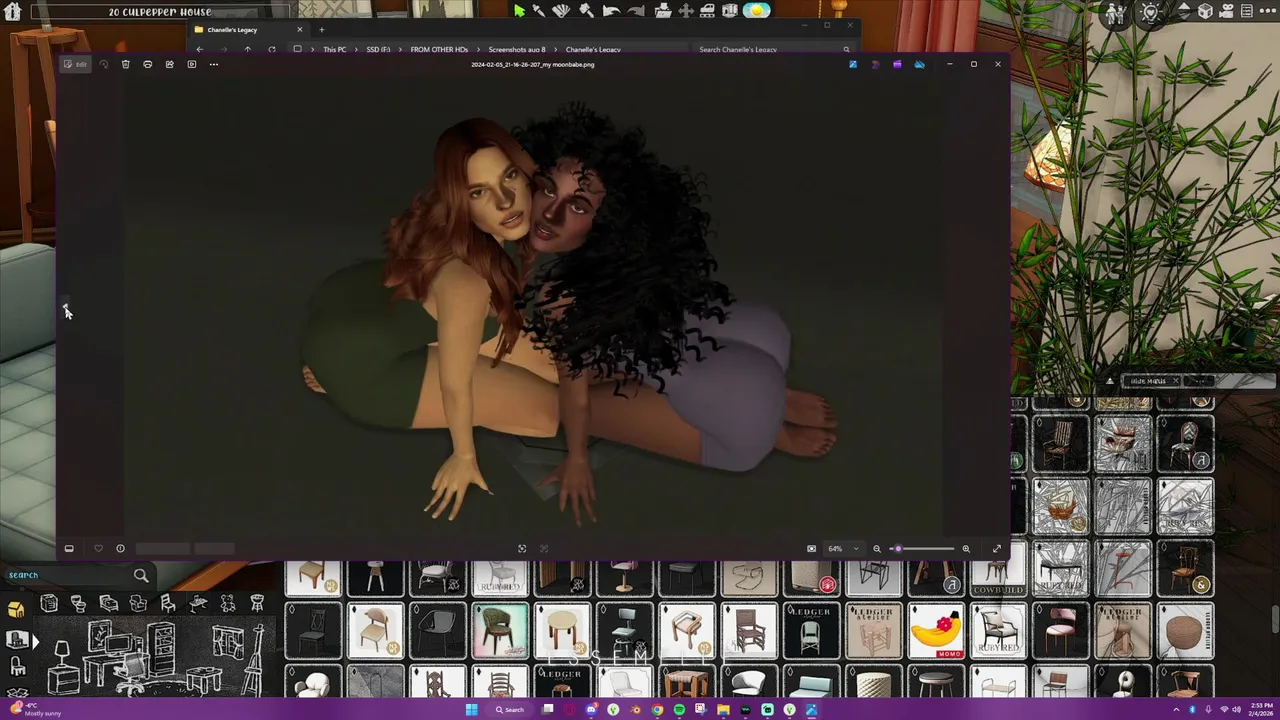
Task: Click the fullscreen expand icon in photo viewer
Action: pos(996,548)
